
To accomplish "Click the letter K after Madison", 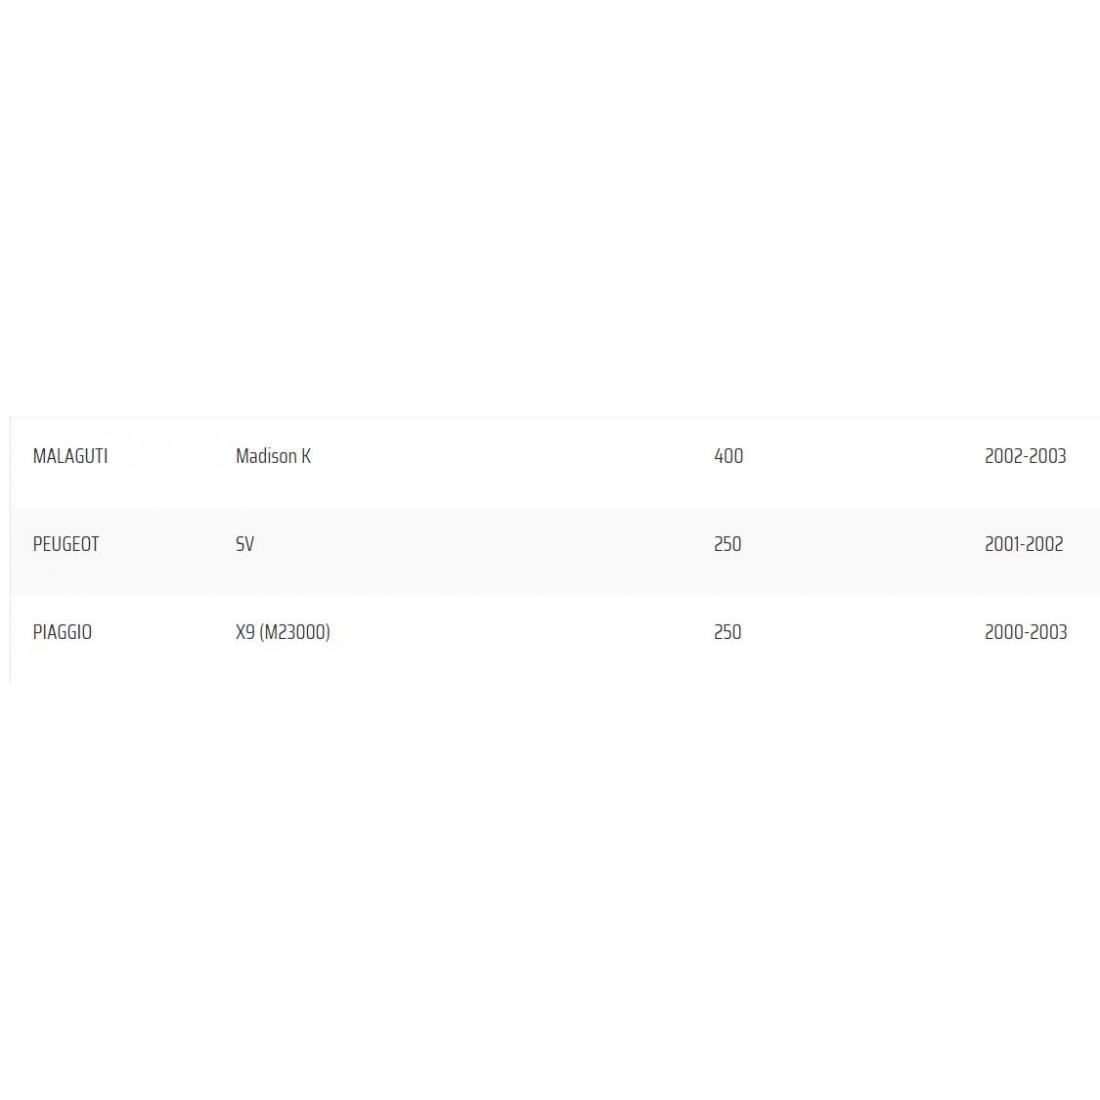I will pos(306,456).
